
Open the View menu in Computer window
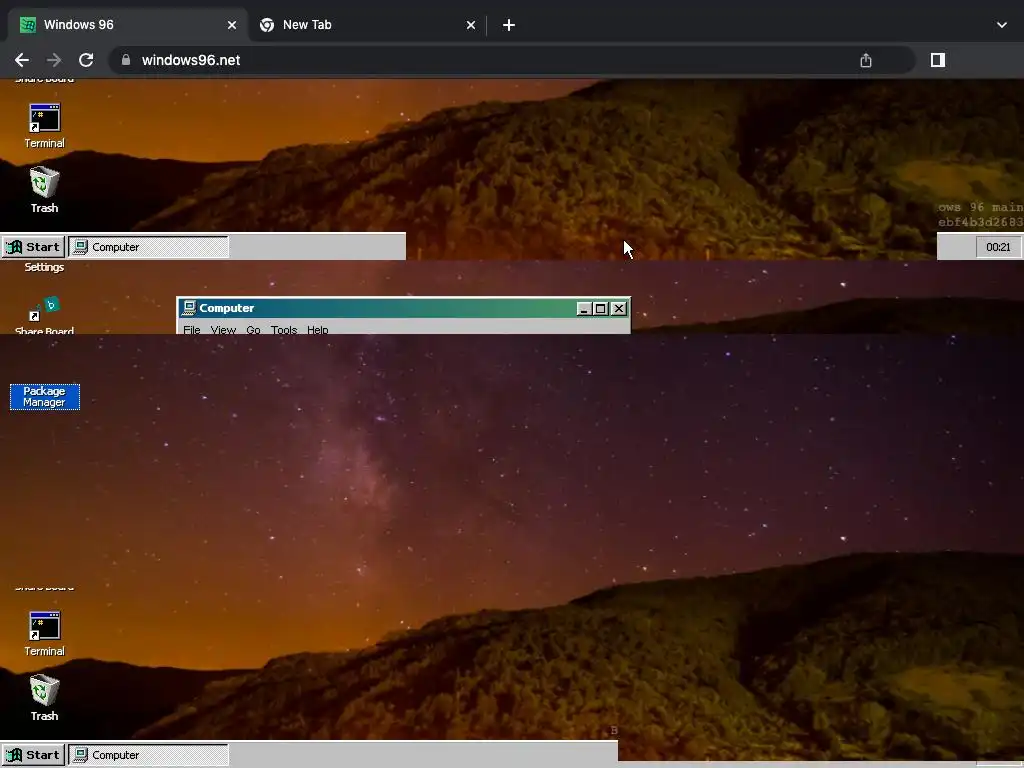point(223,330)
